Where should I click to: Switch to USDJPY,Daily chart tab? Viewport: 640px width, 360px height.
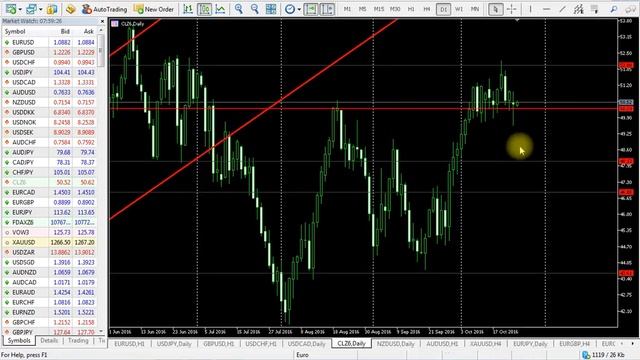[x=174, y=344]
